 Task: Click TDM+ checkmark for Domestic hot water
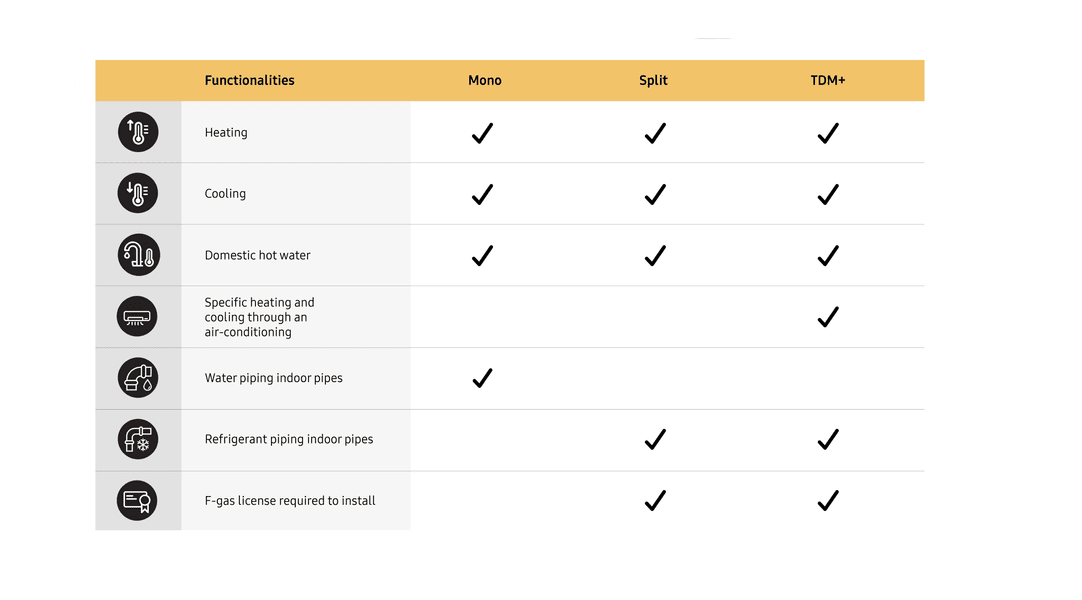pyautogui.click(x=827, y=256)
